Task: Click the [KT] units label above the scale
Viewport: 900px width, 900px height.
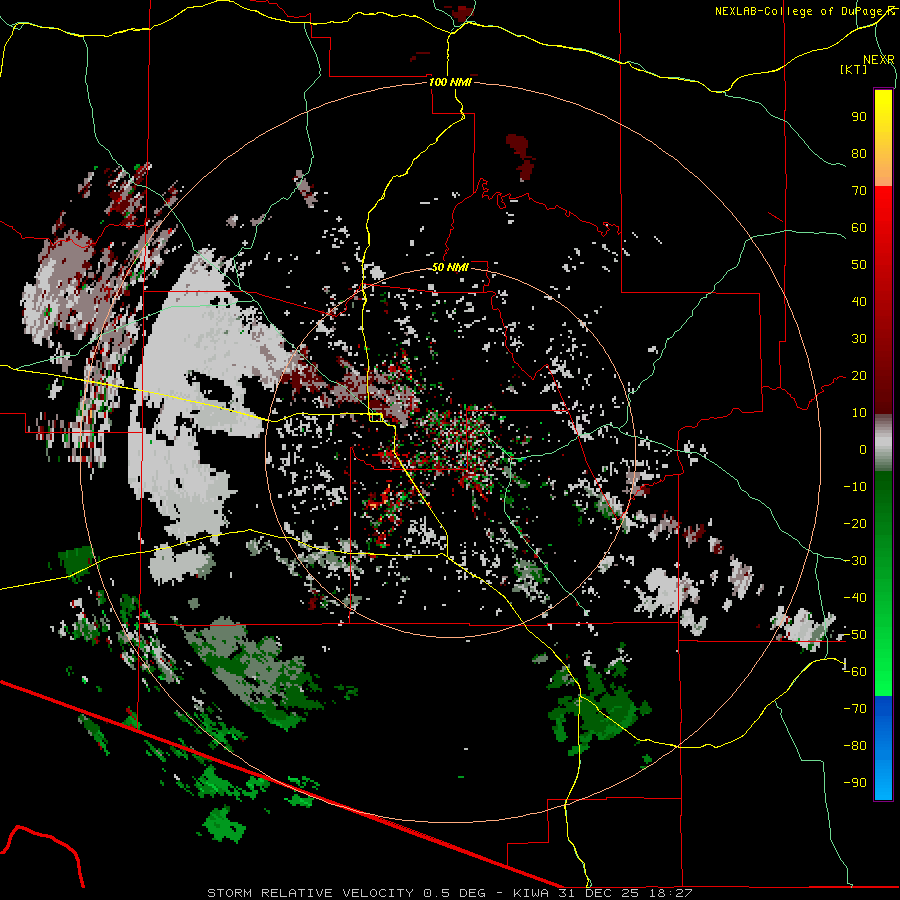Action: 853,69
